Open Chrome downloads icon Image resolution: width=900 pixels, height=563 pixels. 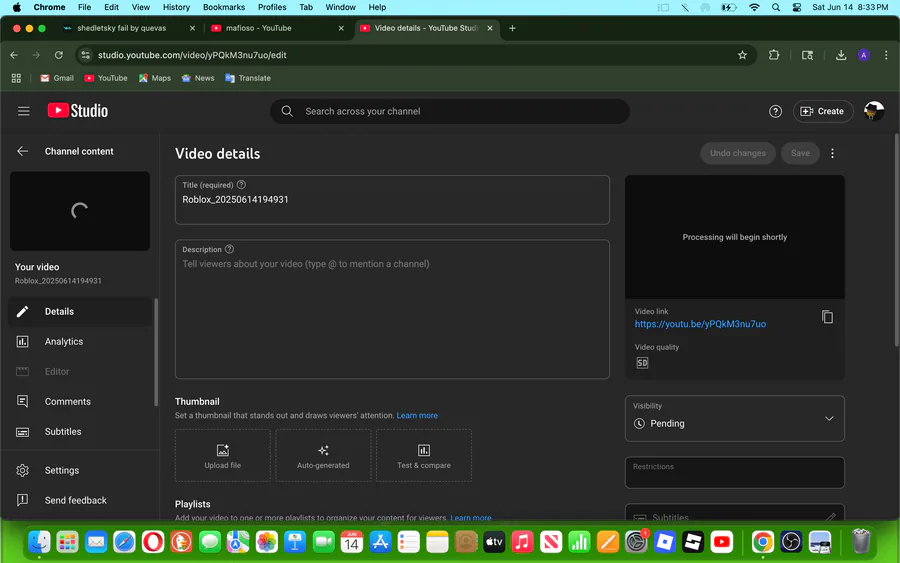coord(840,55)
